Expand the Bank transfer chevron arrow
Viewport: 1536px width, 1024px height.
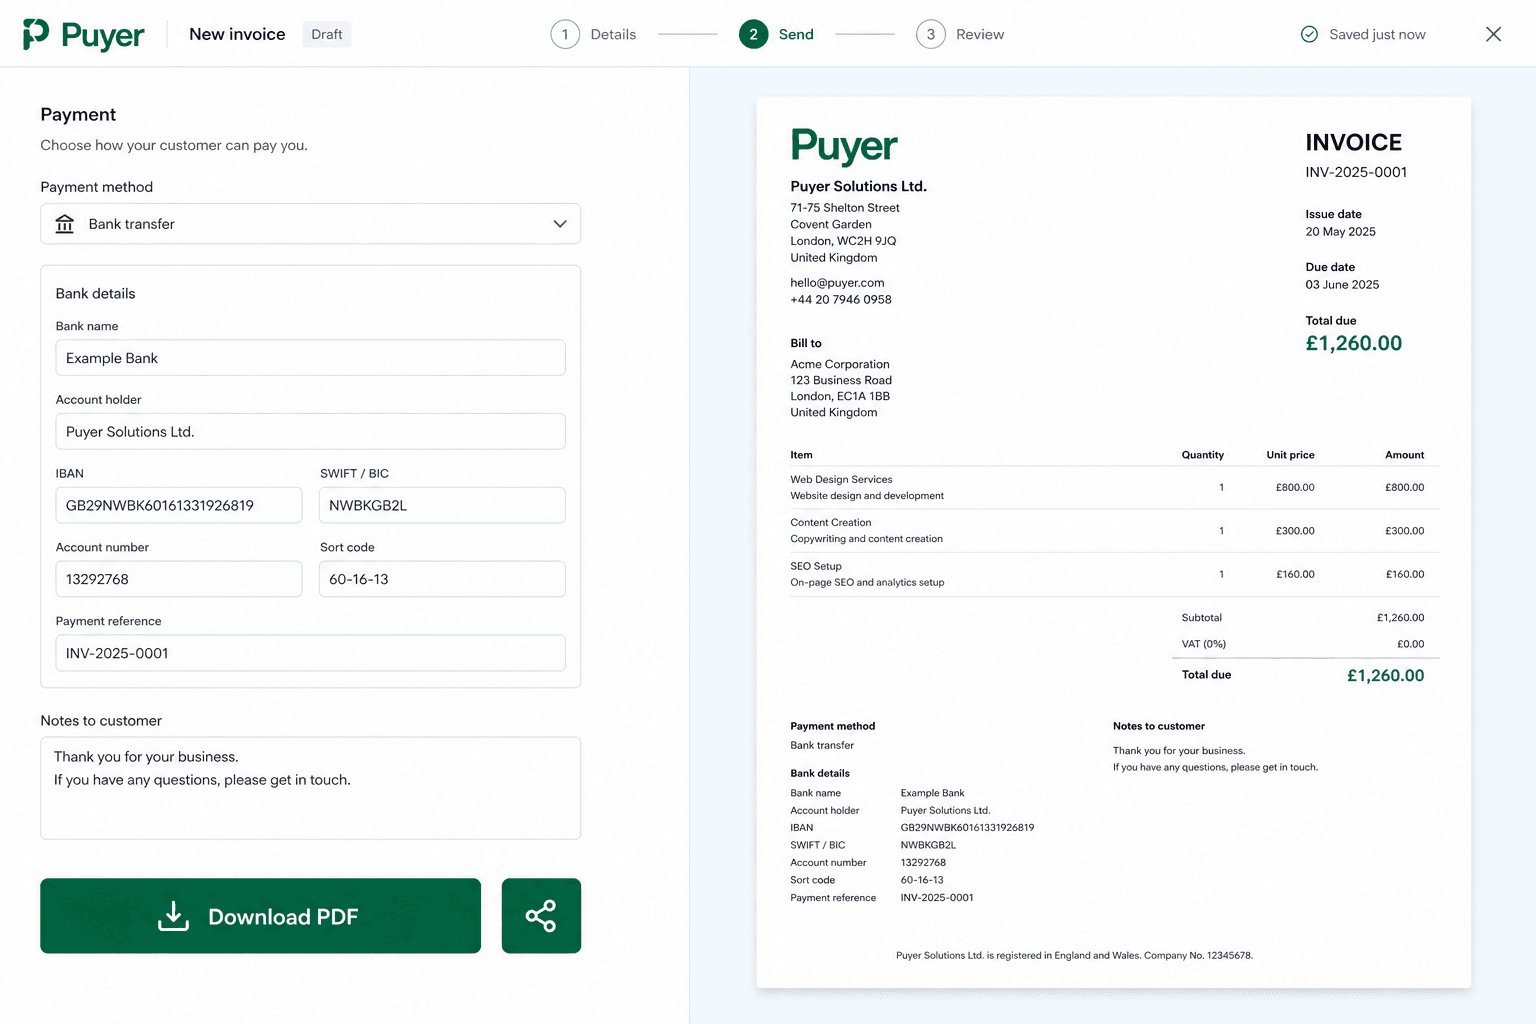coord(560,224)
